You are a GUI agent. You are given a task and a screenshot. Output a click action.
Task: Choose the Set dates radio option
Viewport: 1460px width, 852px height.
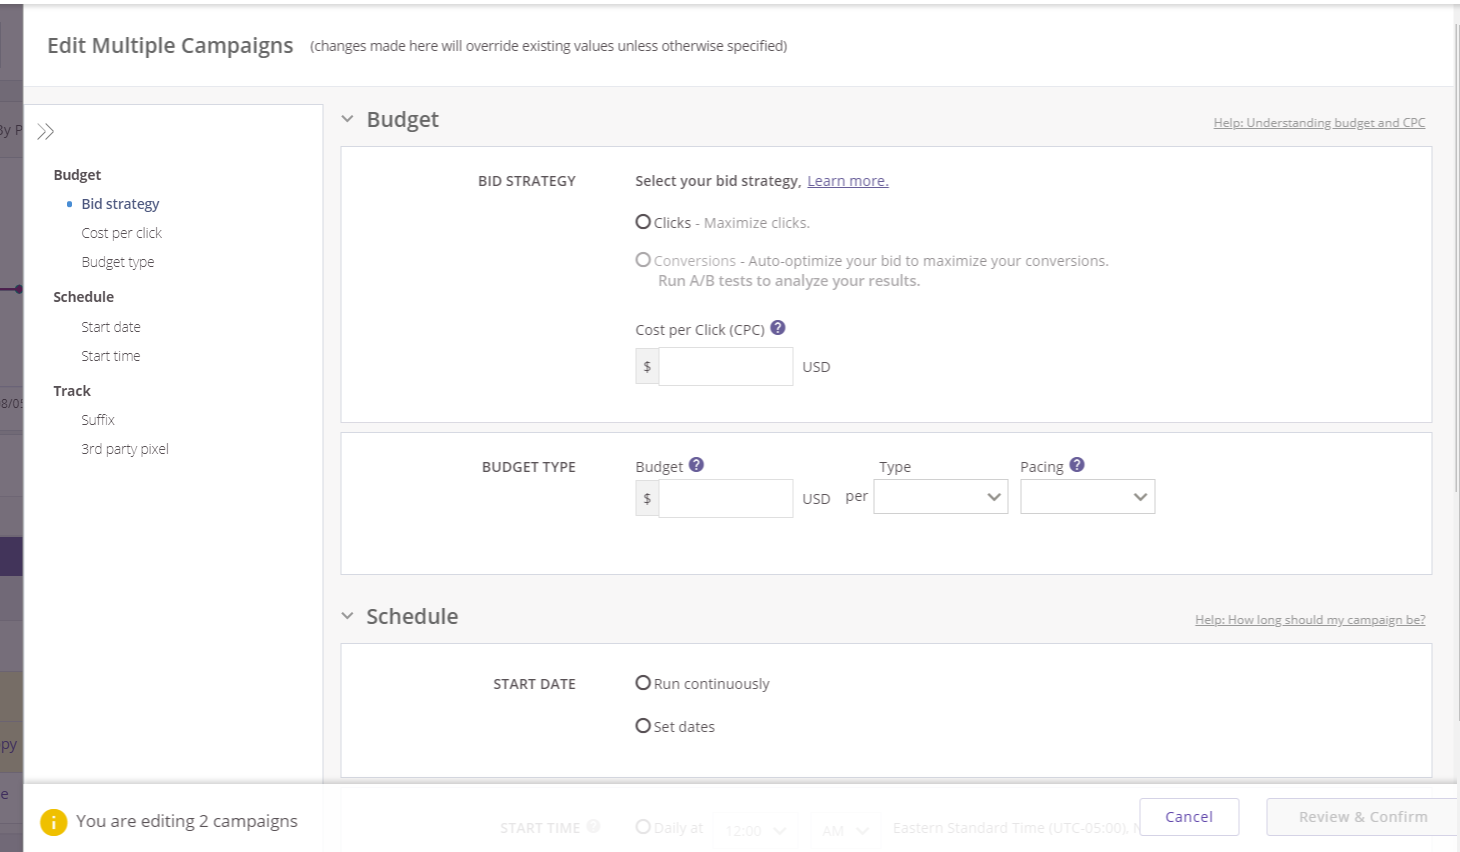[643, 726]
